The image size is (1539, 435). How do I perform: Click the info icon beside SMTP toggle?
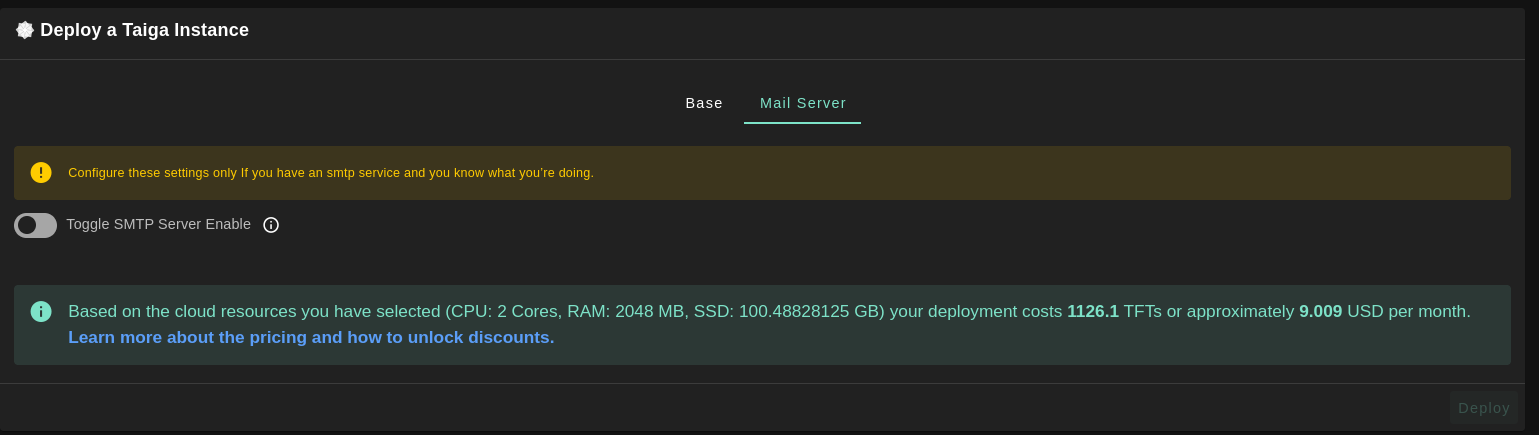pos(271,225)
